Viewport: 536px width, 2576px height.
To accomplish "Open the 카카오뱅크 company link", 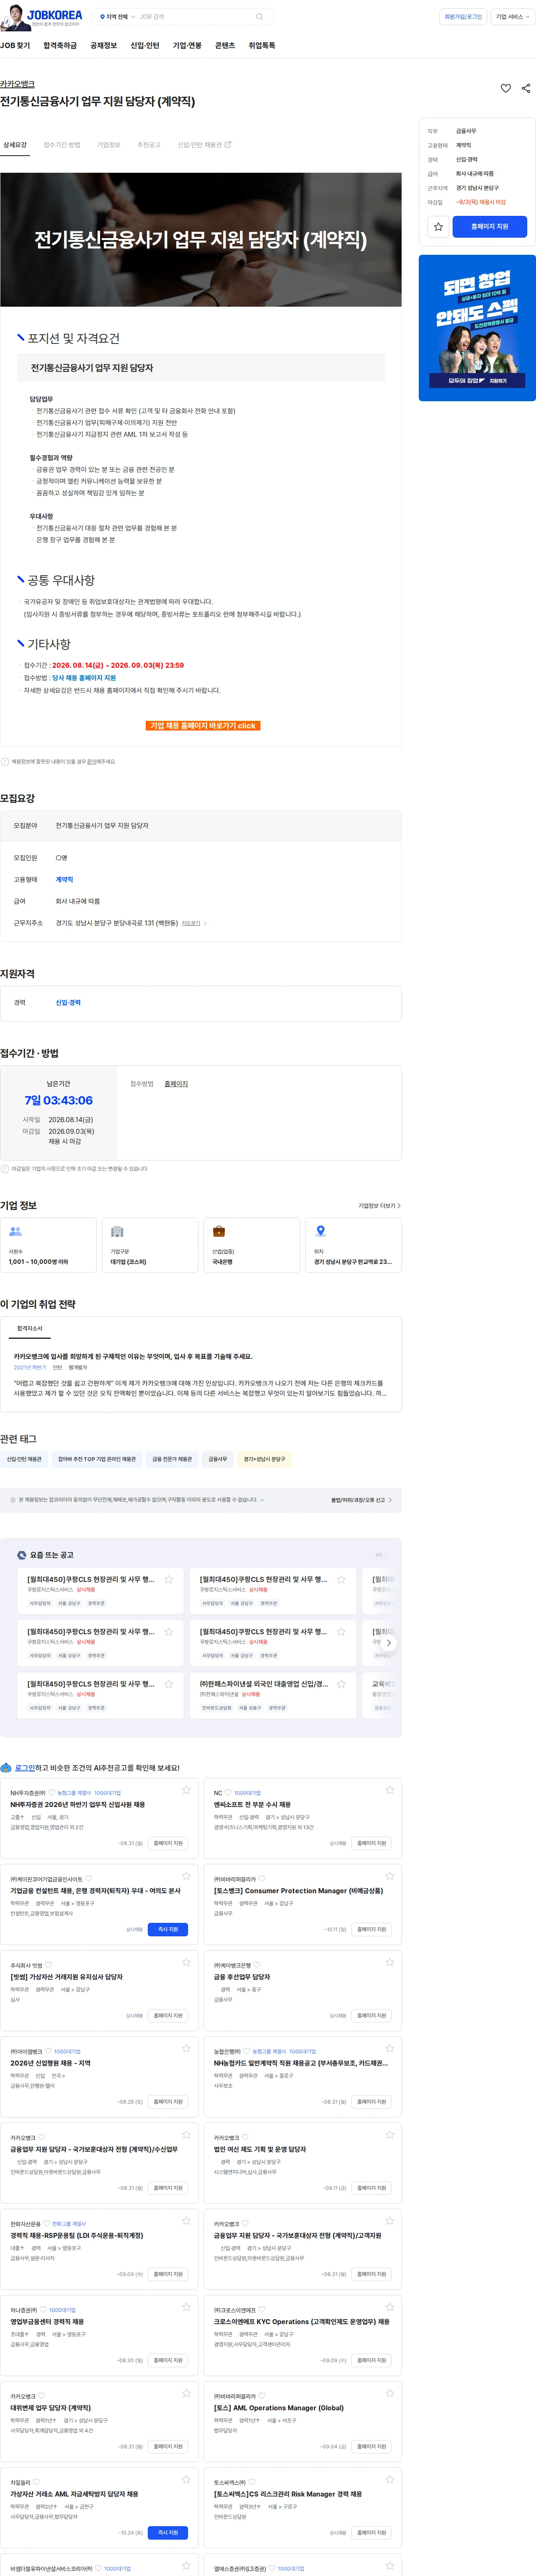I will click(x=17, y=84).
